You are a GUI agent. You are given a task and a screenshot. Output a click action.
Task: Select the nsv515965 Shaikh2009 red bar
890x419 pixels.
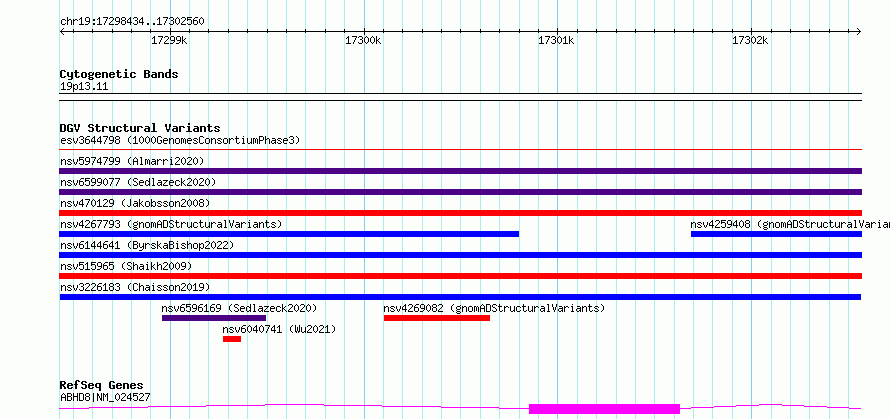point(460,276)
